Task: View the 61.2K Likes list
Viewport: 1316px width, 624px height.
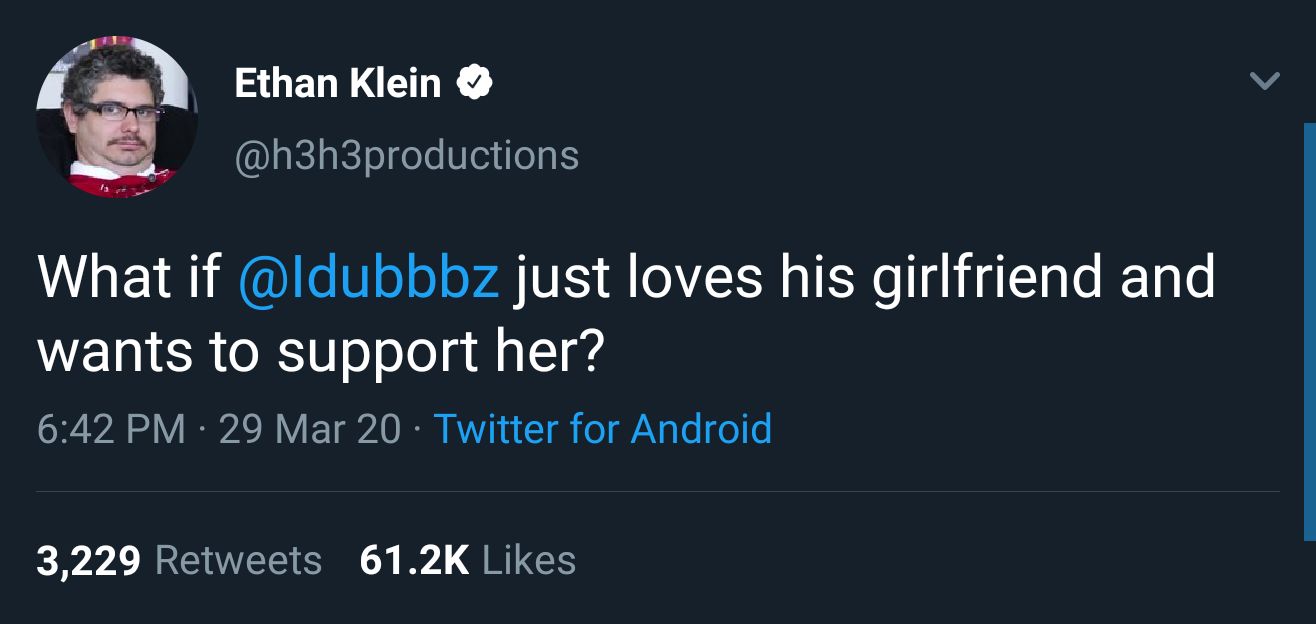Action: 470,560
